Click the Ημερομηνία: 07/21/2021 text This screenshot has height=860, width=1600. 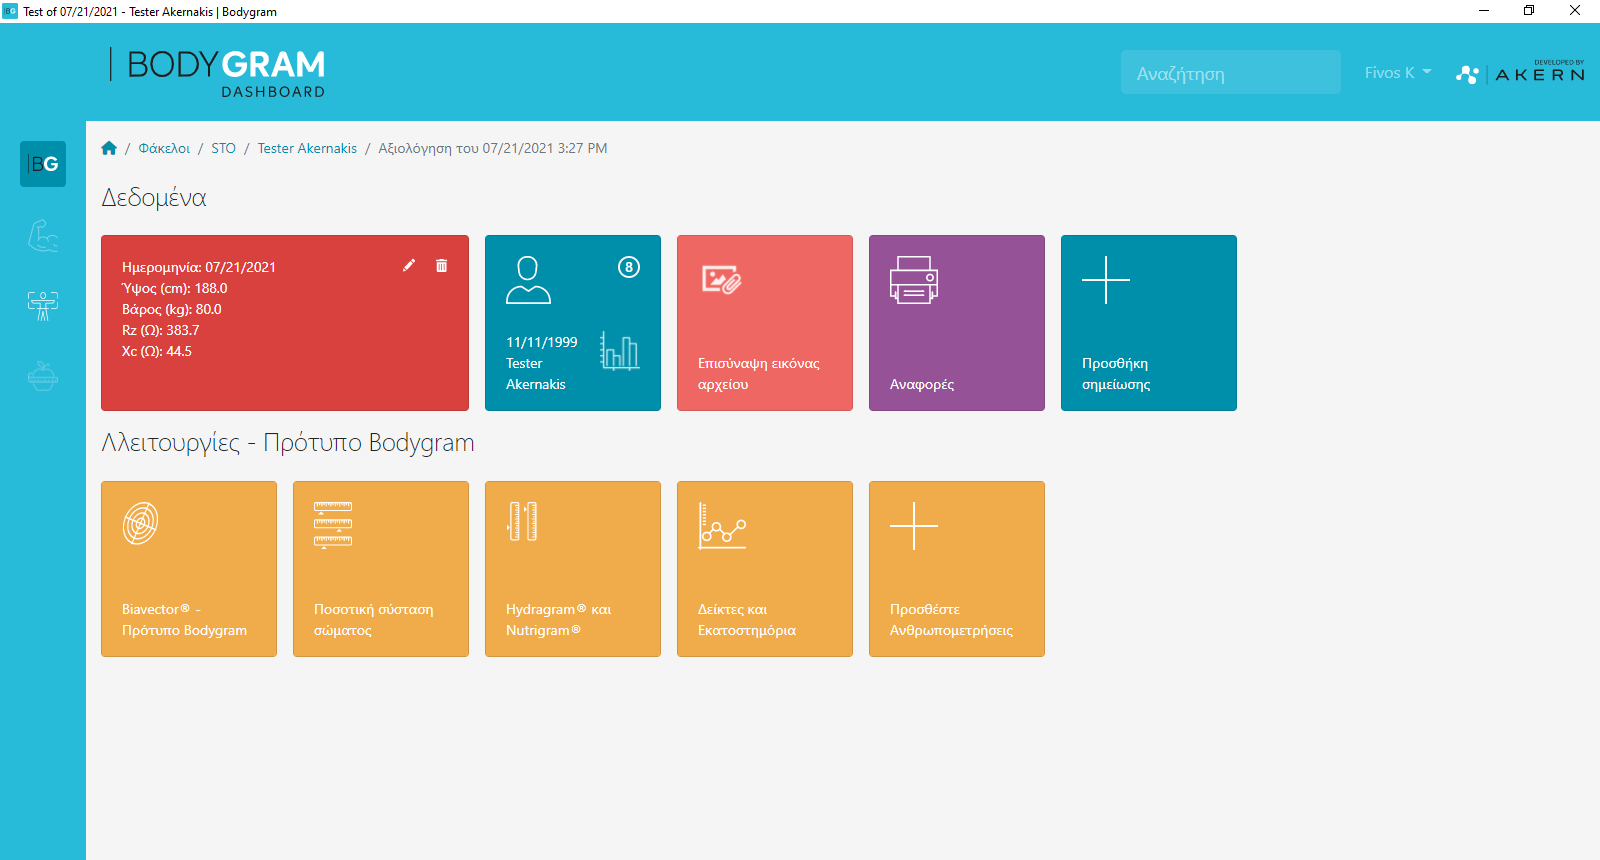click(x=199, y=267)
